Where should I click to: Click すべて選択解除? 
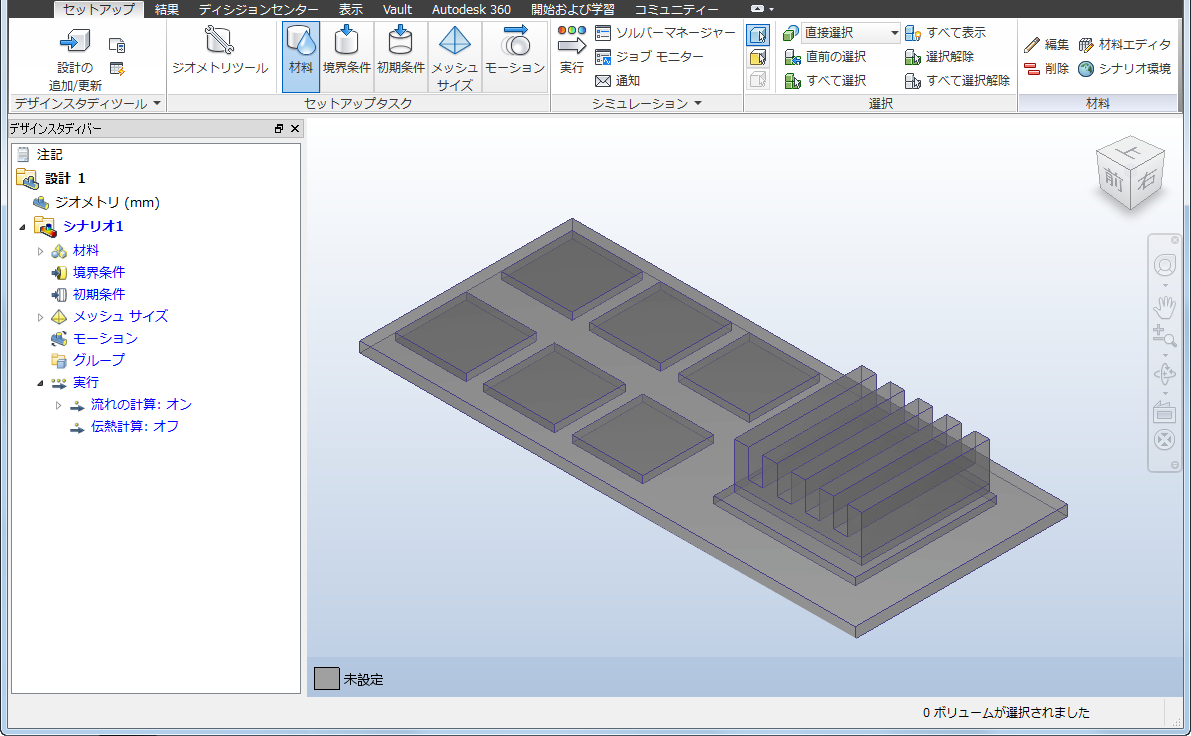(957, 81)
